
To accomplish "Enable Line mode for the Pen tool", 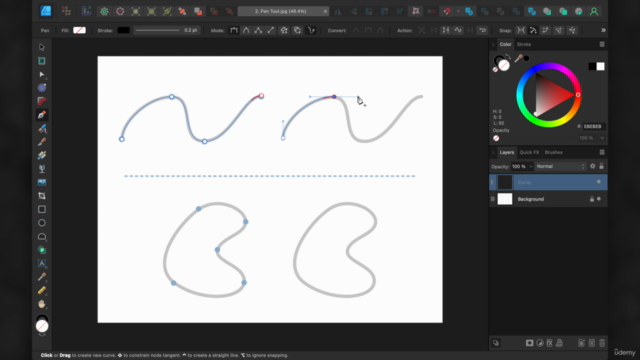I will coord(271,30).
